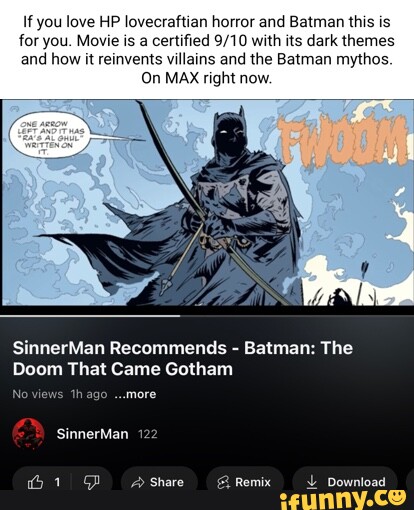This screenshot has width=414, height=510.
Task: Like the video with thumbs up icon
Action: (x=36, y=482)
